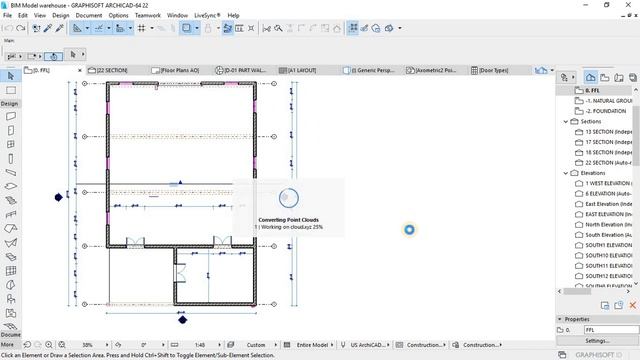This screenshot has width=640, height=360.
Task: Click the GRAPHISOFT ID link
Action: pos(598,355)
